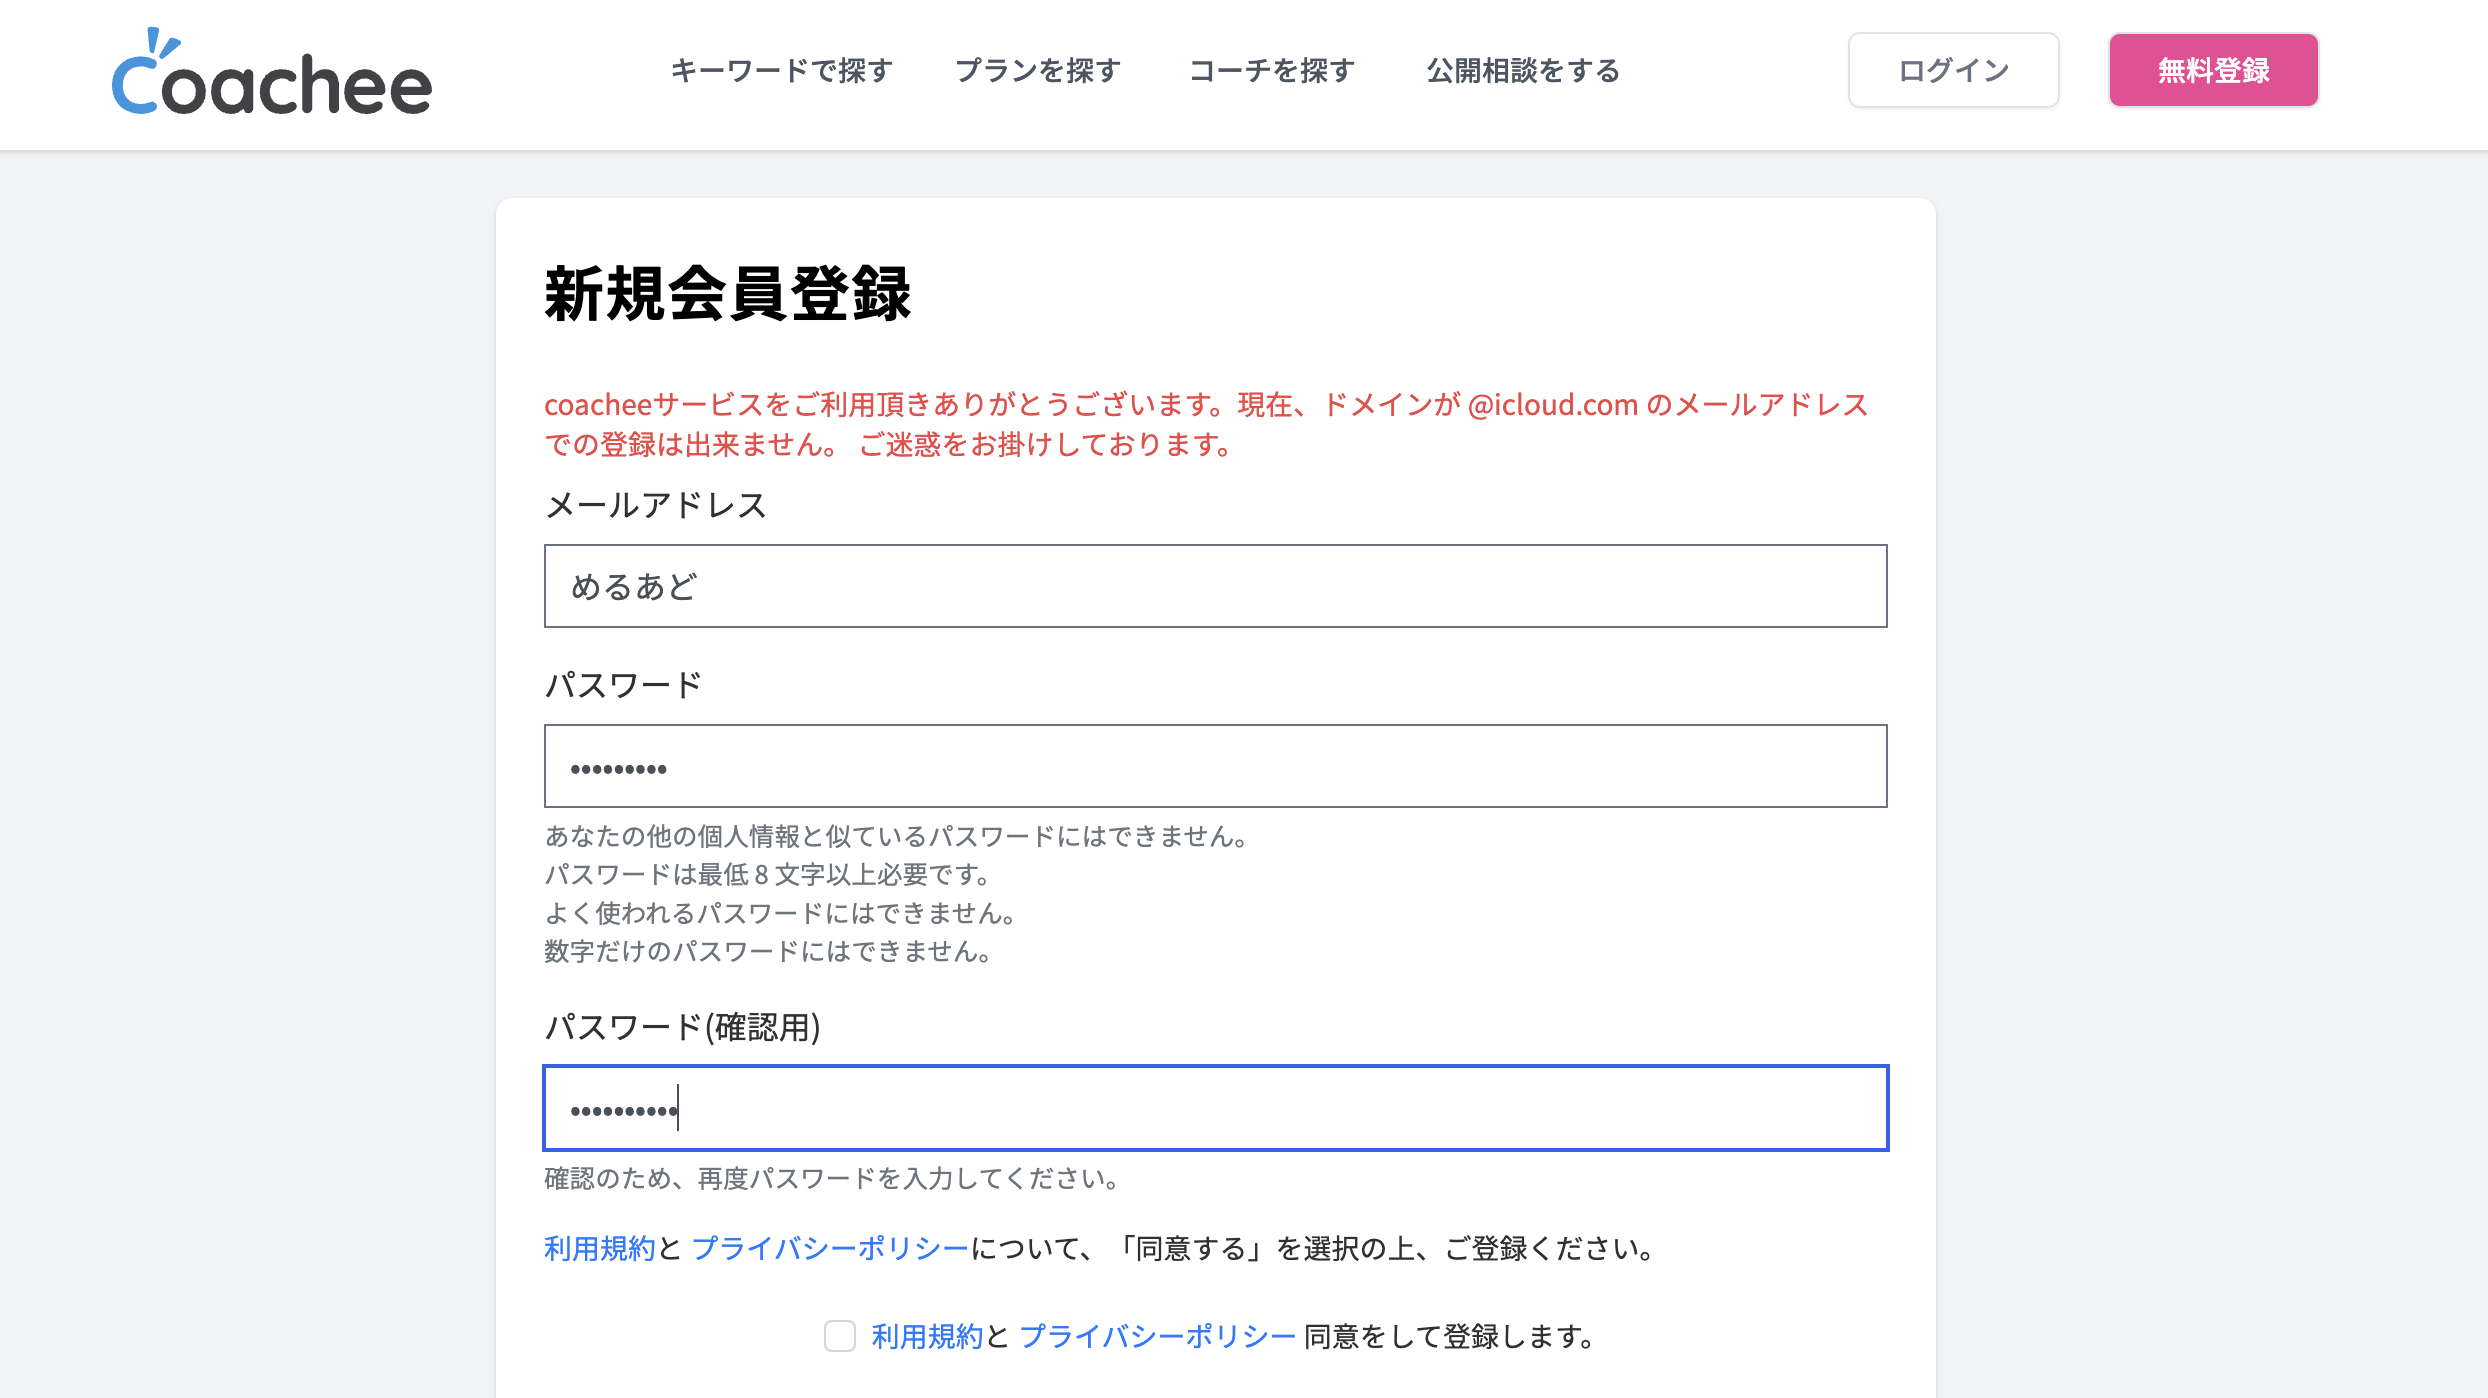Click the red icloud.com notice text

click(x=1205, y=424)
